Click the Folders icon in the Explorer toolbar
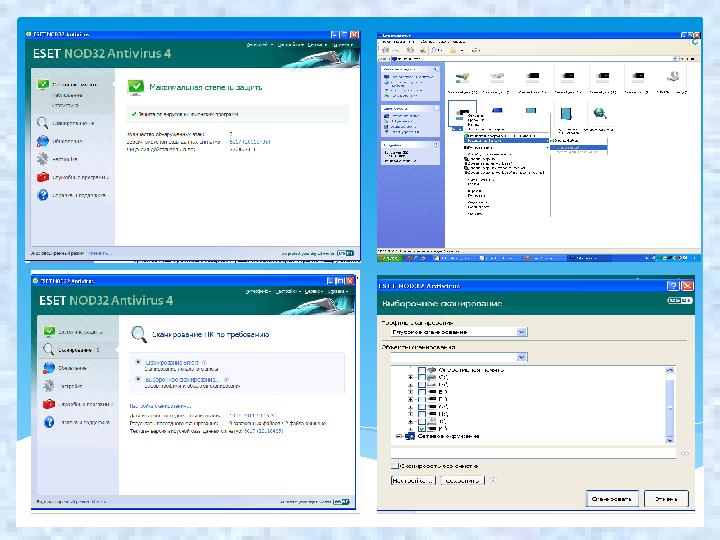The image size is (720, 540). pyautogui.click(x=453, y=50)
